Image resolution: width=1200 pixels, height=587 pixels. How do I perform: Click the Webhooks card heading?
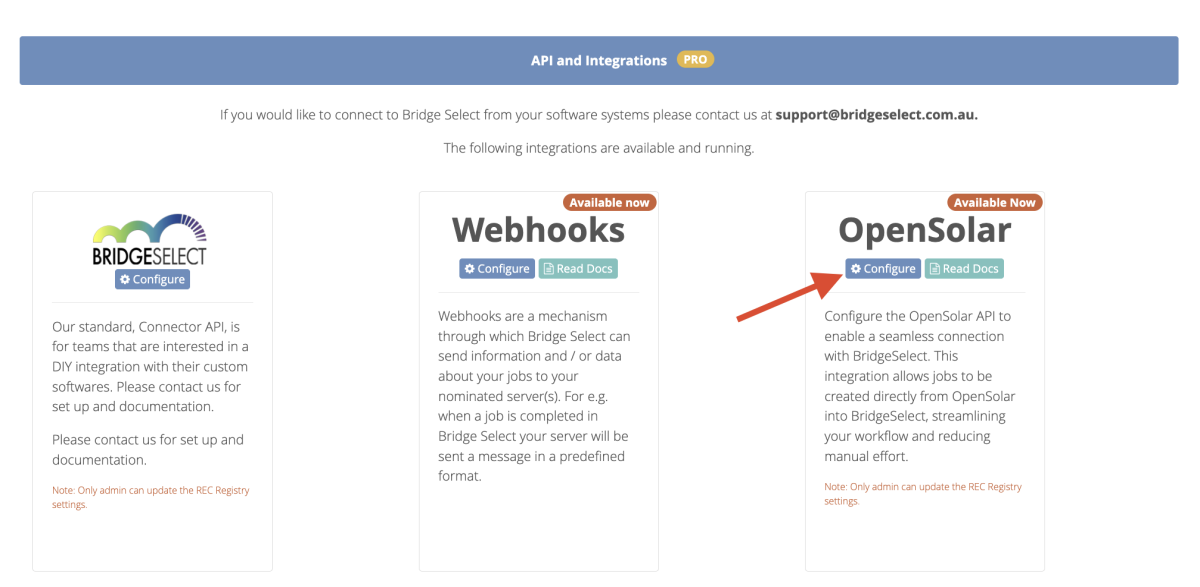click(538, 231)
